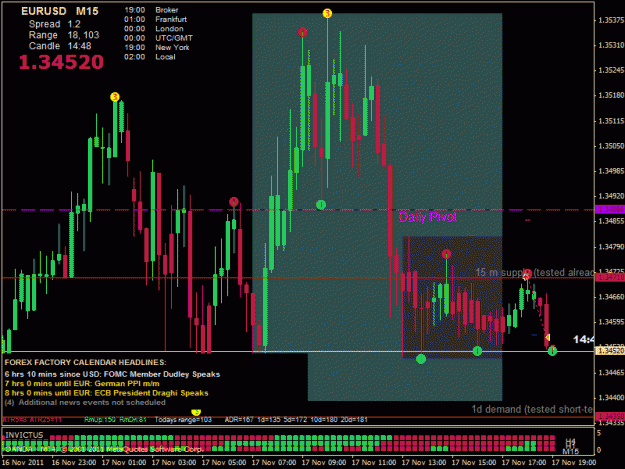This screenshot has width=625, height=469.
Task: Select the red circle marker beside the topmost yellow 3
Action: click(303, 32)
